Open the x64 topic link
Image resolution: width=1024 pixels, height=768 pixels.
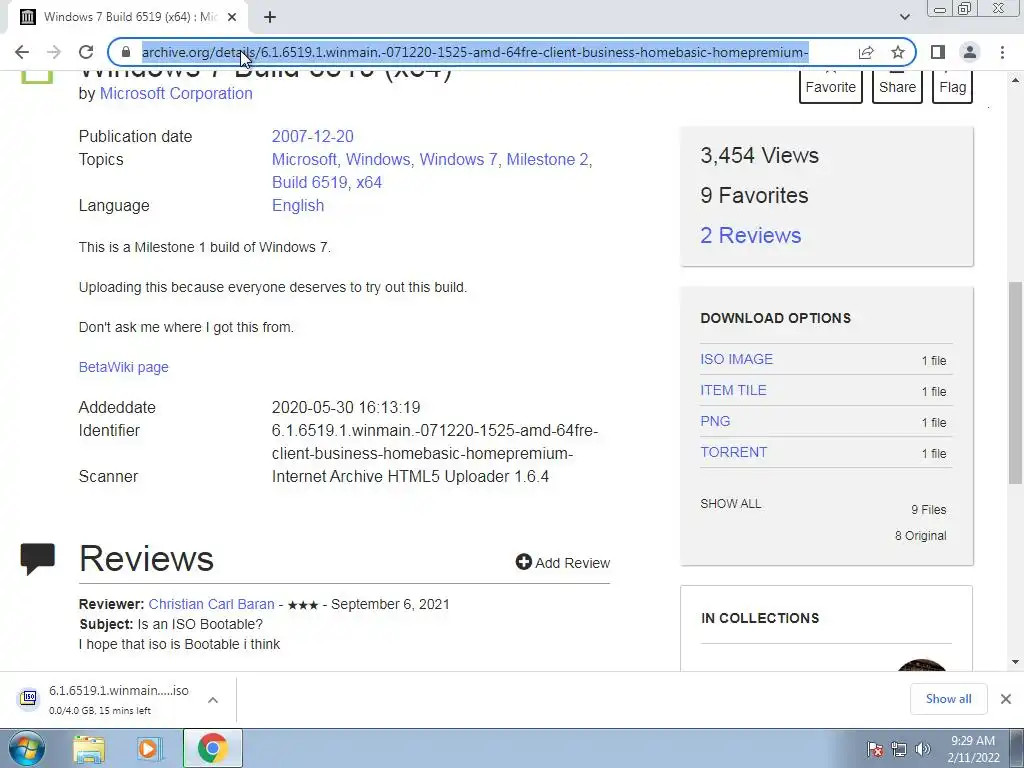[x=369, y=182]
